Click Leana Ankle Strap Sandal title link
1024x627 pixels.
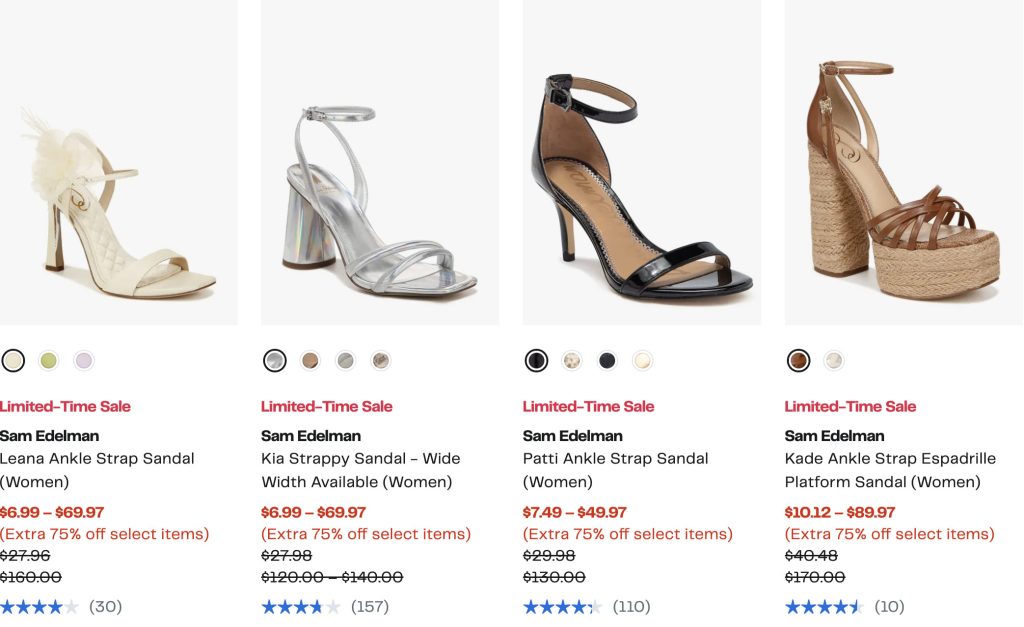pyautogui.click(x=97, y=459)
